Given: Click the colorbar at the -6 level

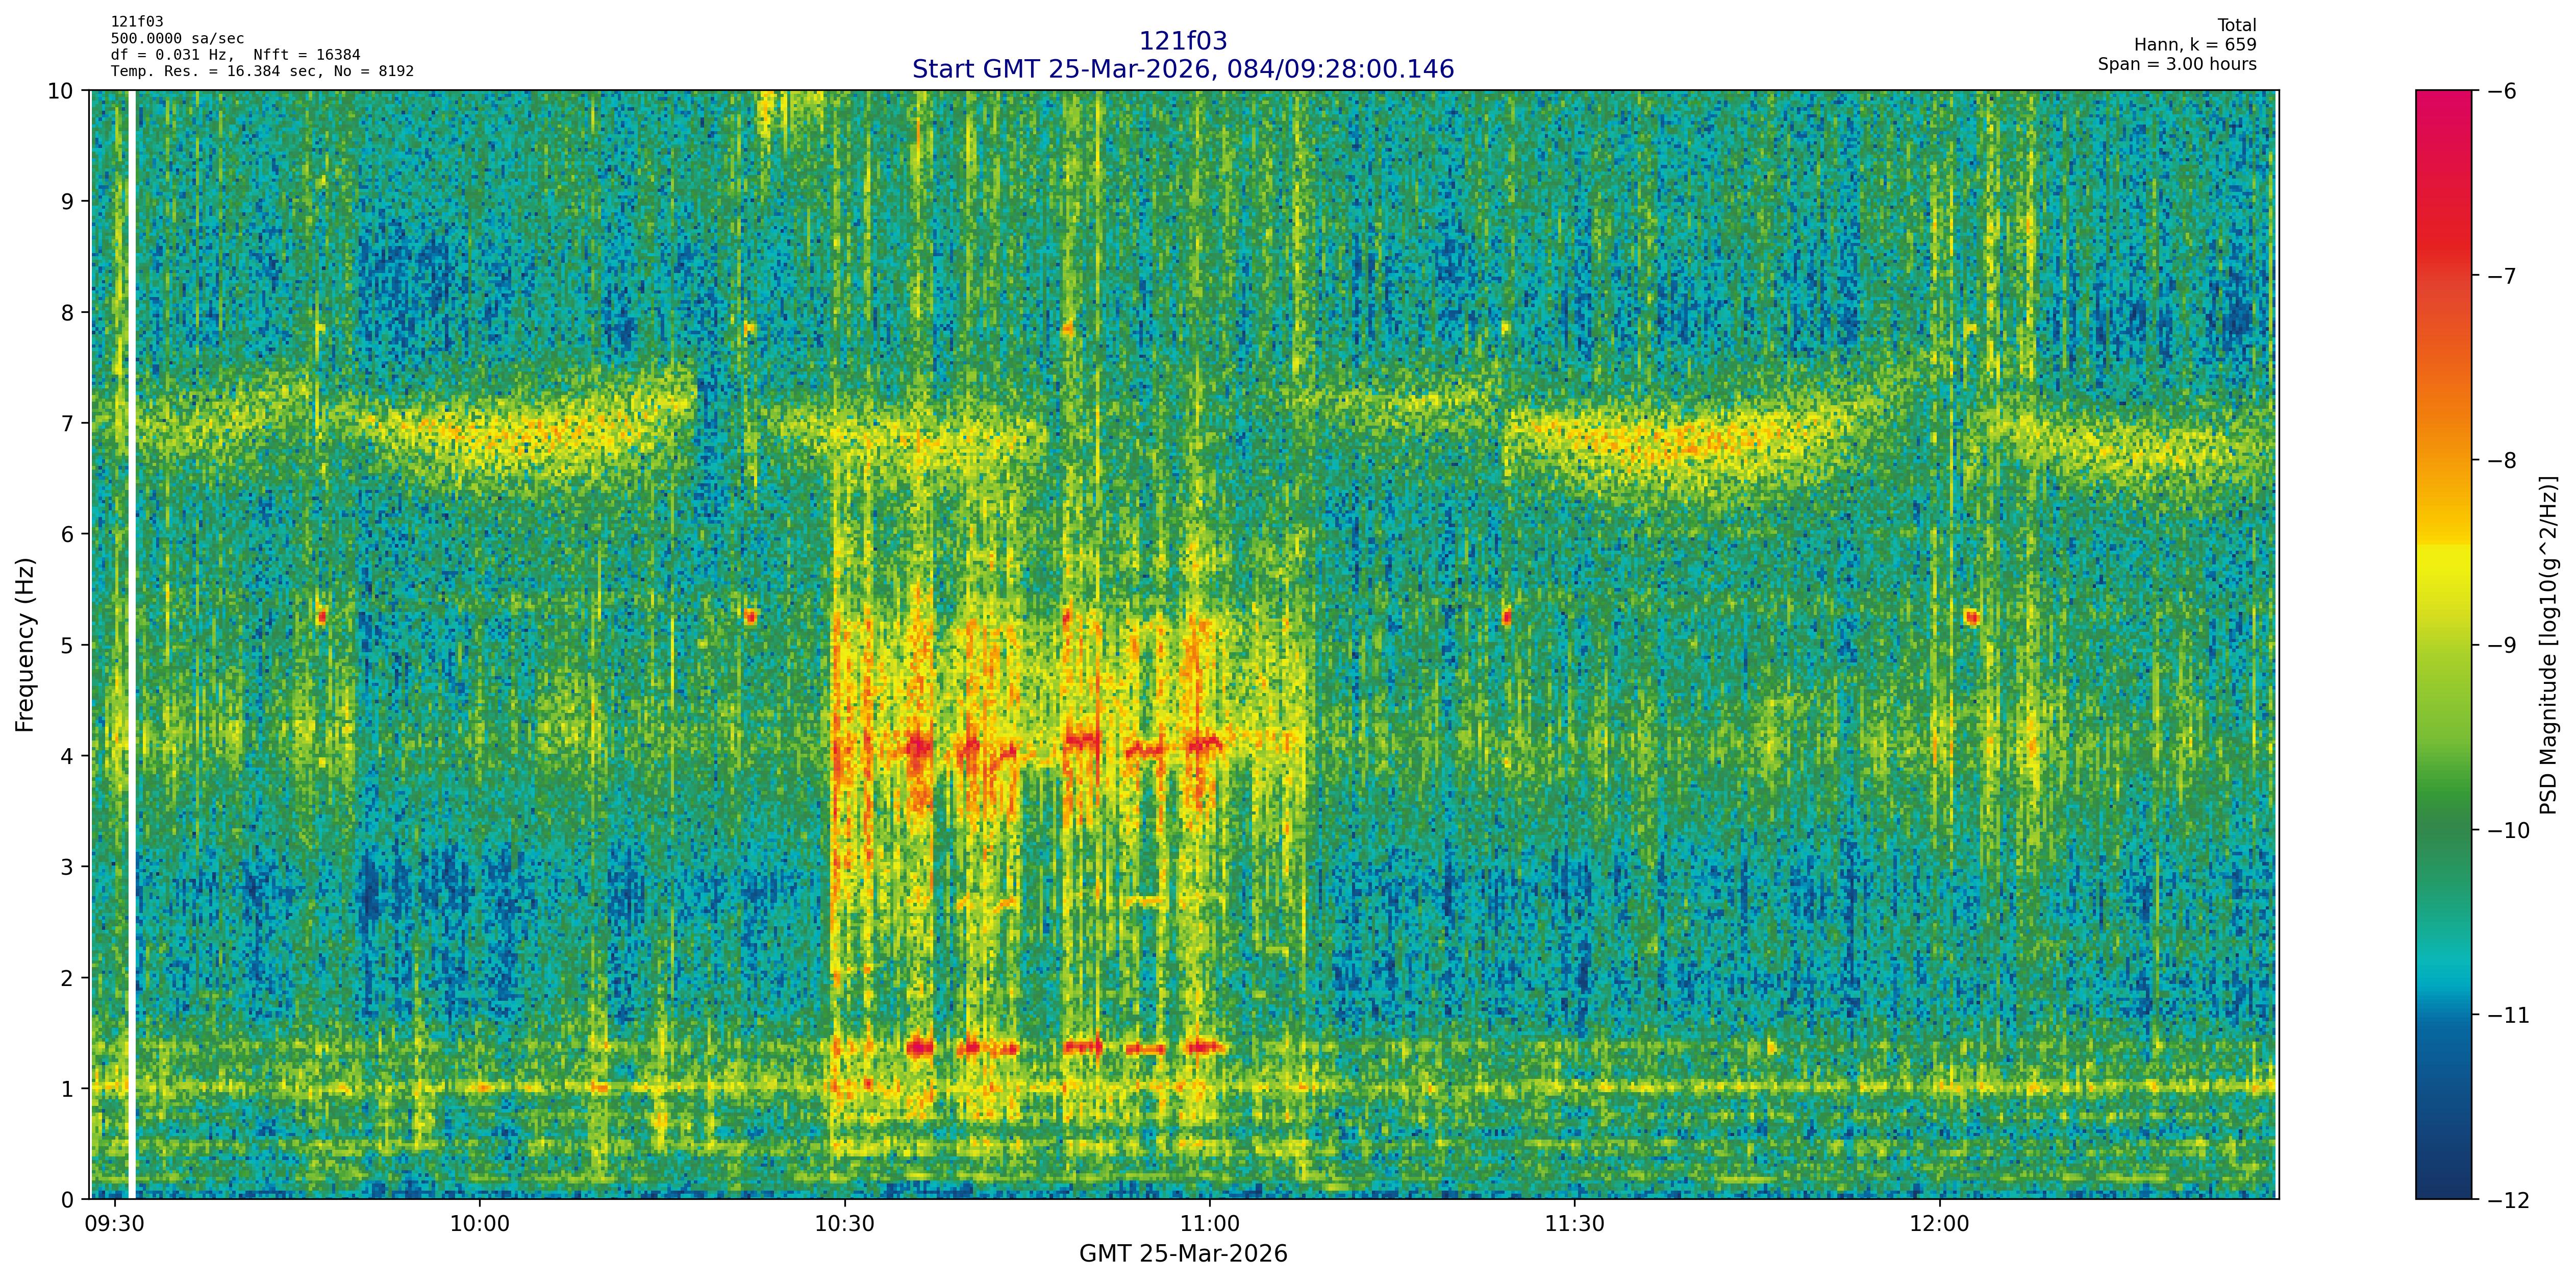Looking at the screenshot, I should [x=2443, y=93].
